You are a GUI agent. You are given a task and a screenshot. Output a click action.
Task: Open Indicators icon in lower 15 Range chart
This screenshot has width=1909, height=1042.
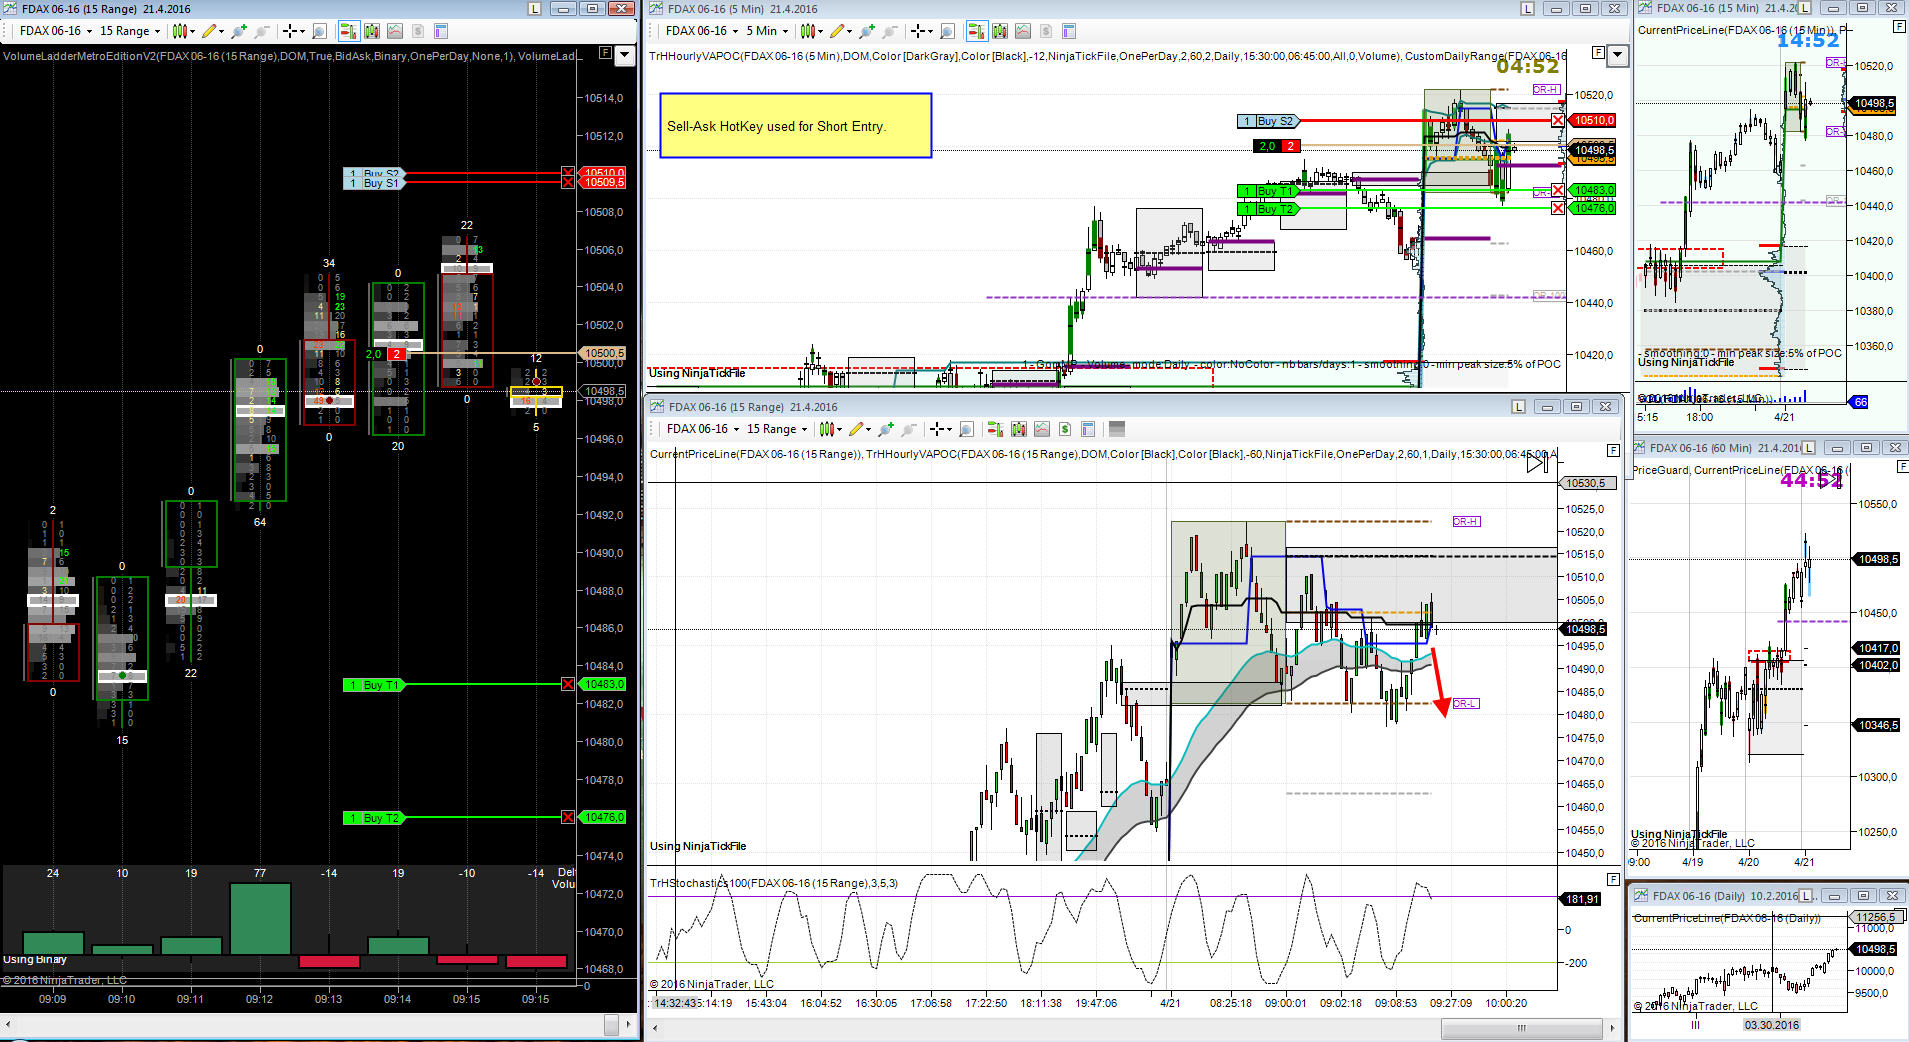[1041, 429]
